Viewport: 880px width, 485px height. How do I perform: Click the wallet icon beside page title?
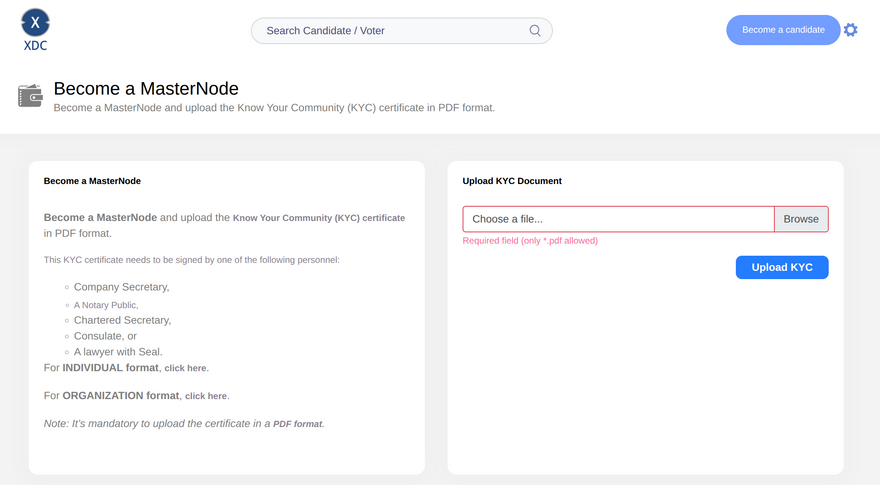[x=30, y=96]
